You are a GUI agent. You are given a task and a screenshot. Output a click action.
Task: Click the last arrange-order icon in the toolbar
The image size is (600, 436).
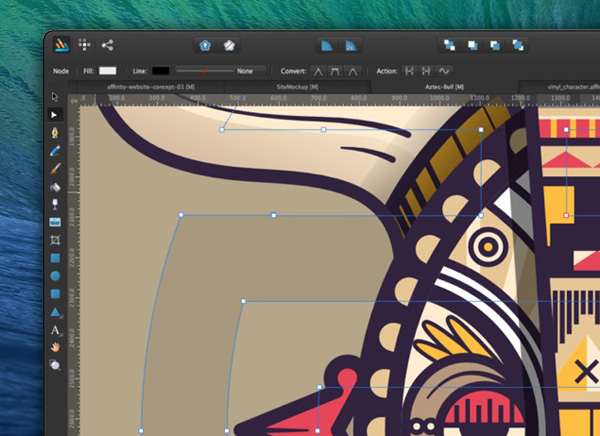(x=518, y=45)
